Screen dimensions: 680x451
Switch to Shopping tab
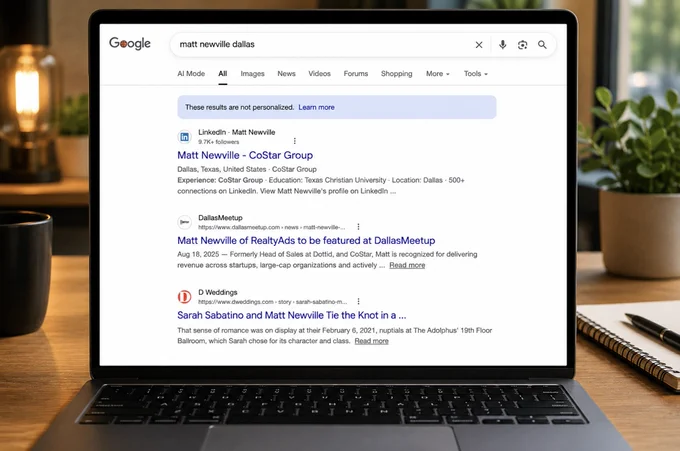point(396,74)
